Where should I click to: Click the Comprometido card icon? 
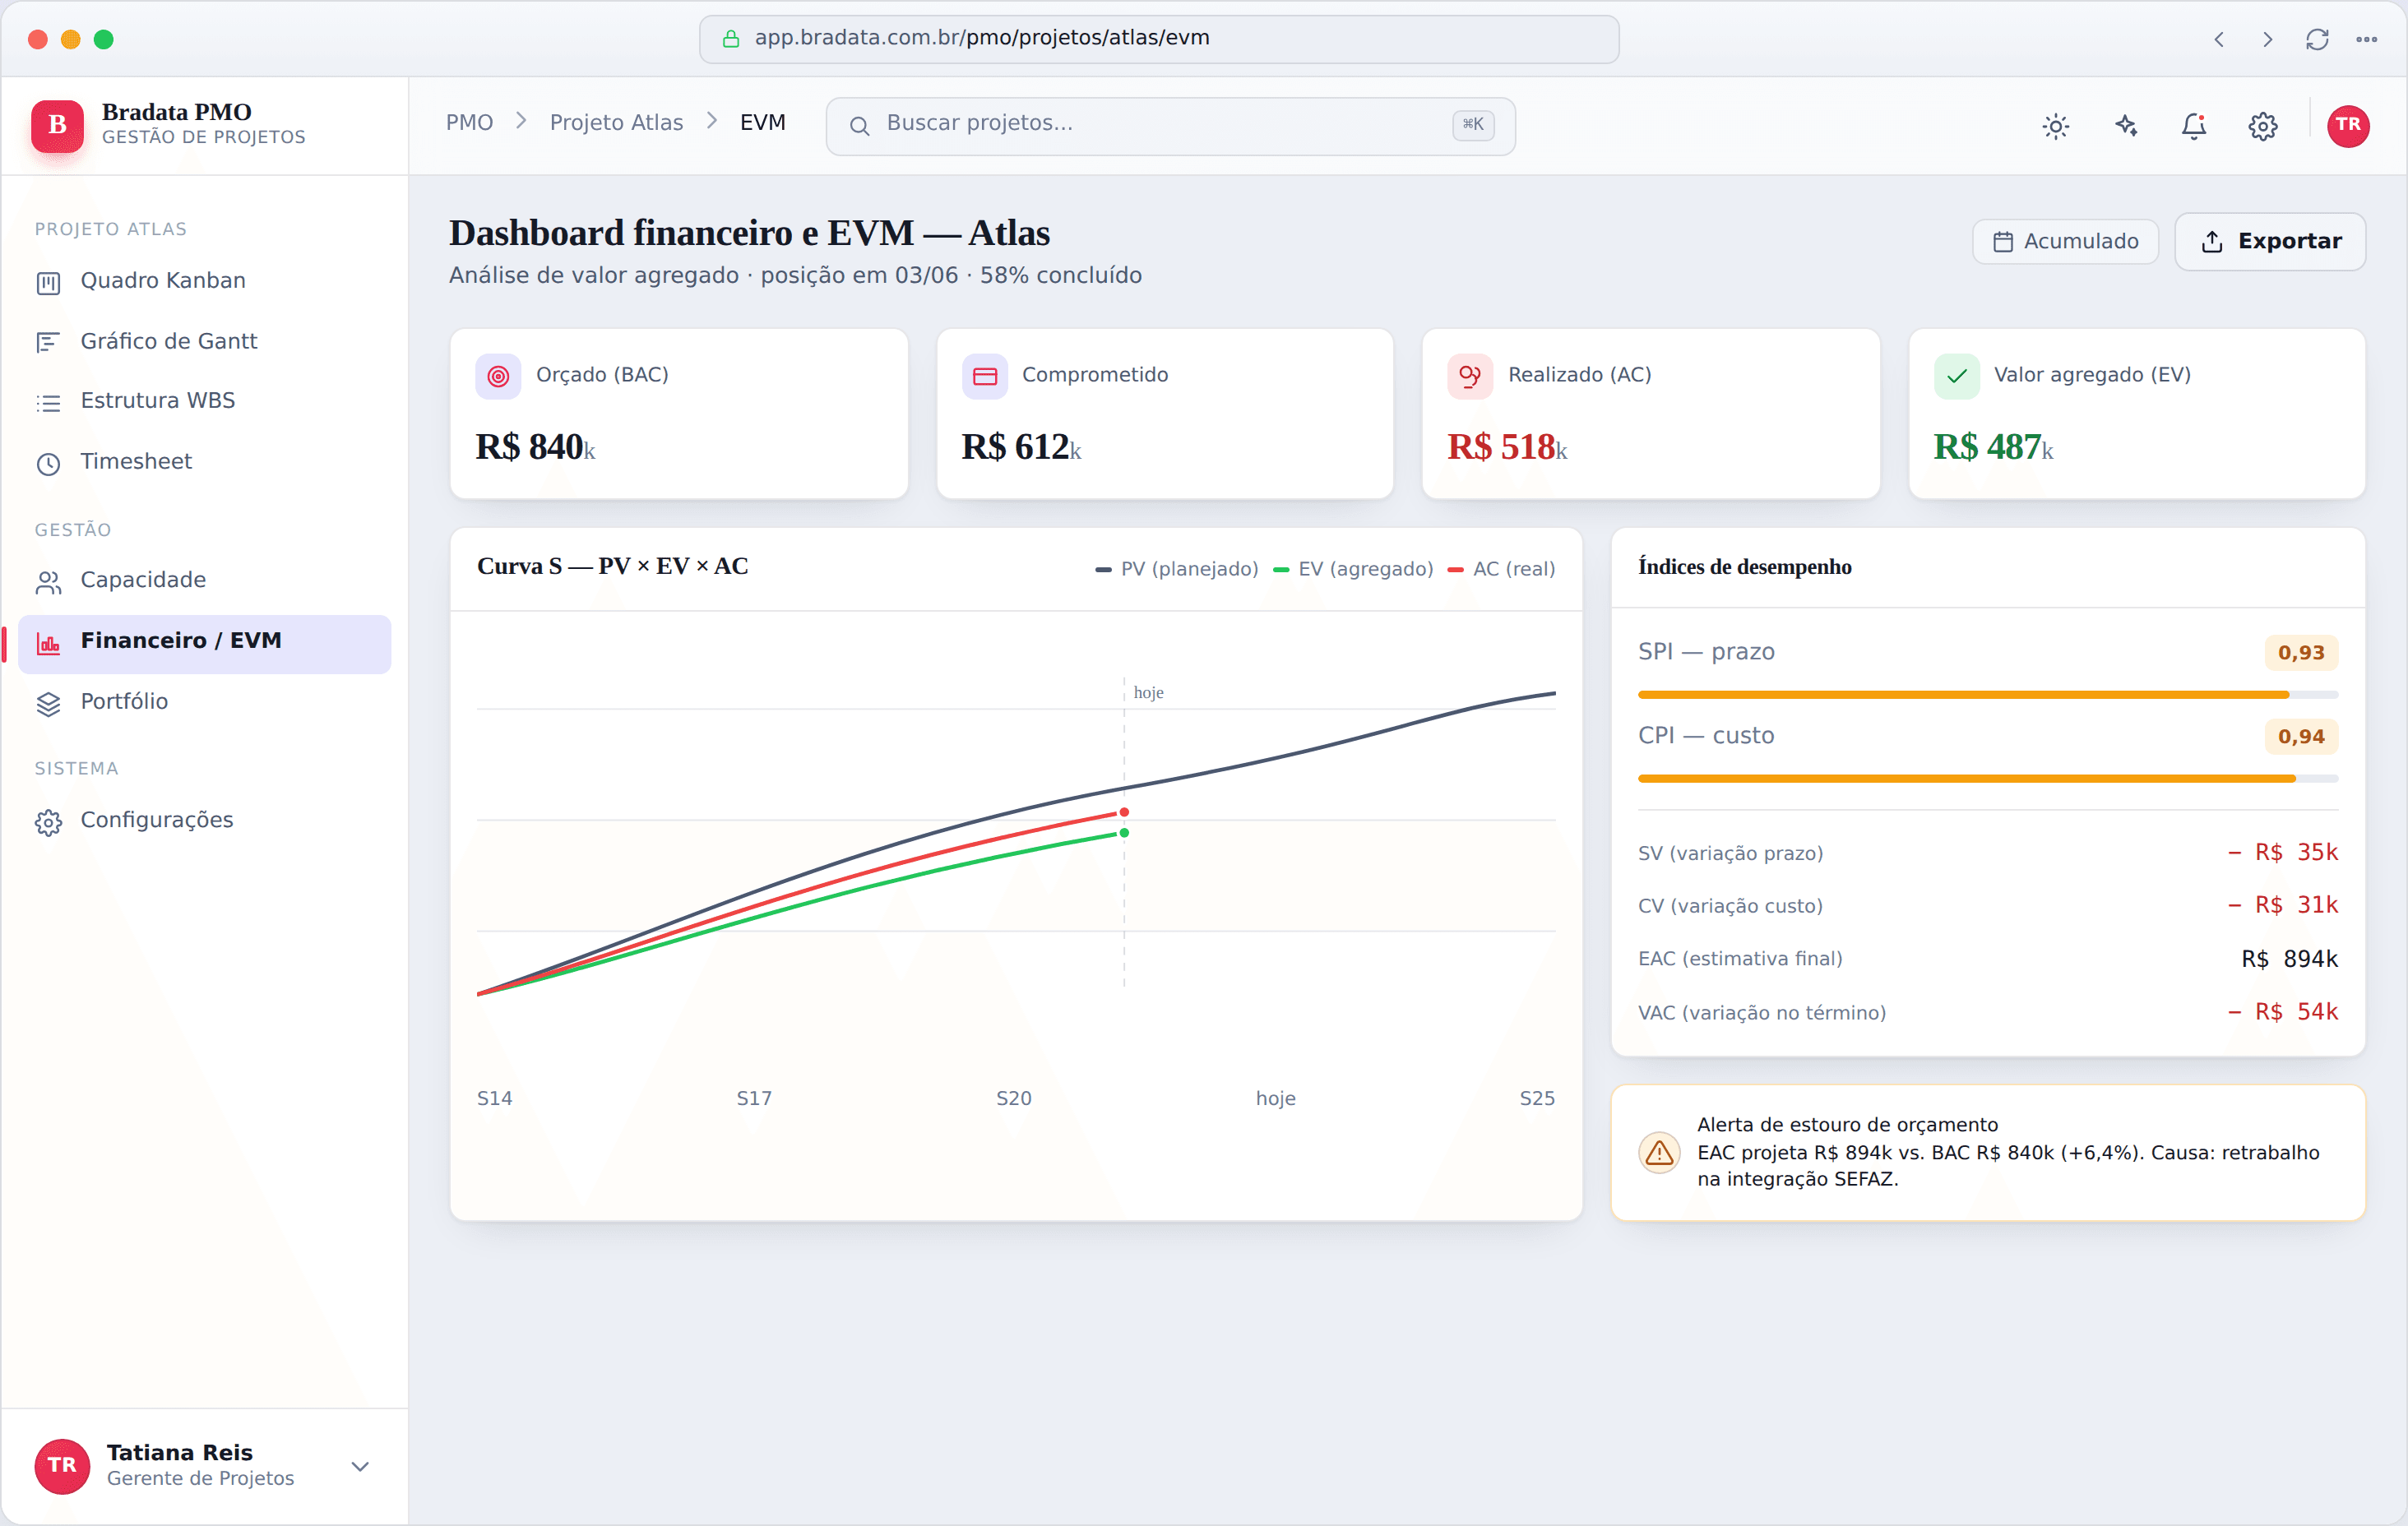[984, 377]
